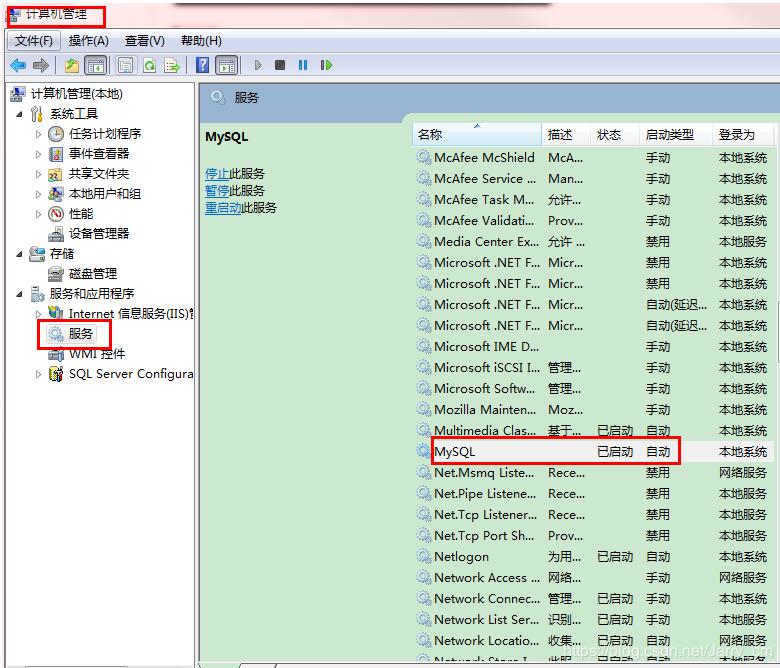
Task: Open the 帮助(H) menu
Action: 201,41
